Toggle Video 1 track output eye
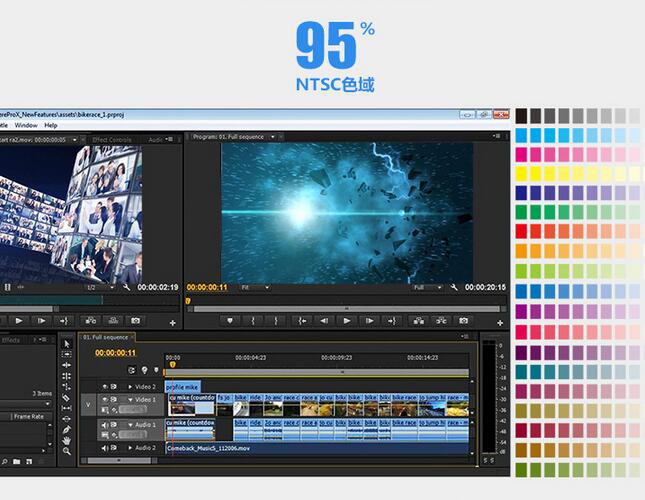This screenshot has width=645, height=500. (105, 400)
